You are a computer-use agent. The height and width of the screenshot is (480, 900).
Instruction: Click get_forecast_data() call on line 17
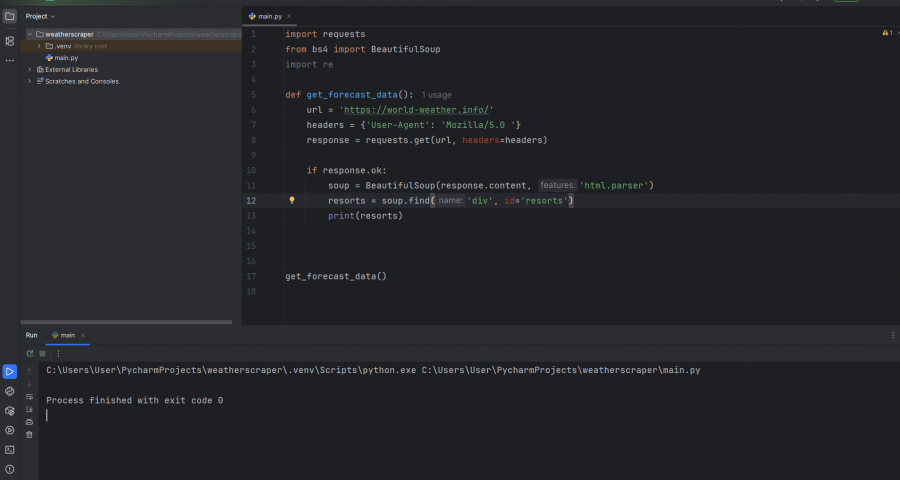(336, 276)
